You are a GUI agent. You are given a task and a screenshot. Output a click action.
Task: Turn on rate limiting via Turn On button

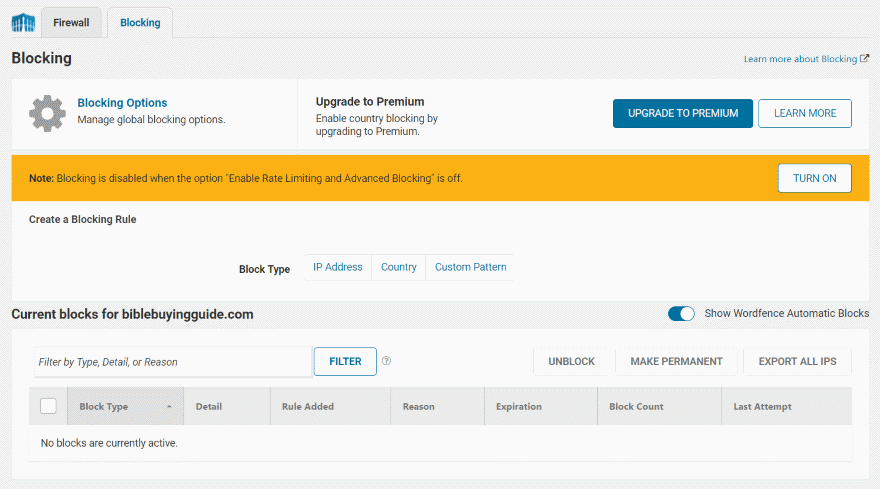(x=814, y=178)
